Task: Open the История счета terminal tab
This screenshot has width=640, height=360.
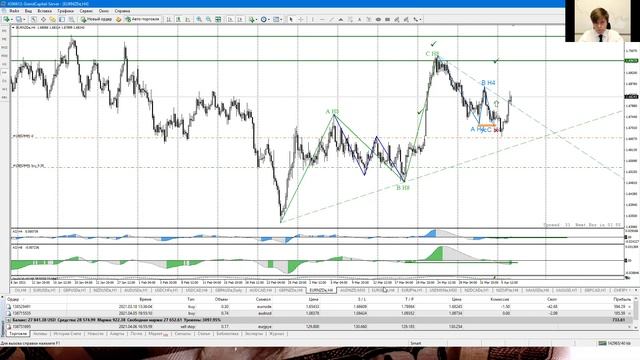Action: 67,334
